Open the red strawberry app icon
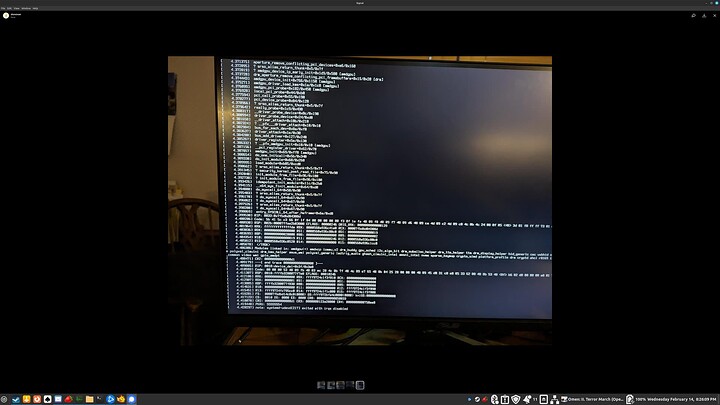This screenshot has height=405, width=720. click(68, 399)
